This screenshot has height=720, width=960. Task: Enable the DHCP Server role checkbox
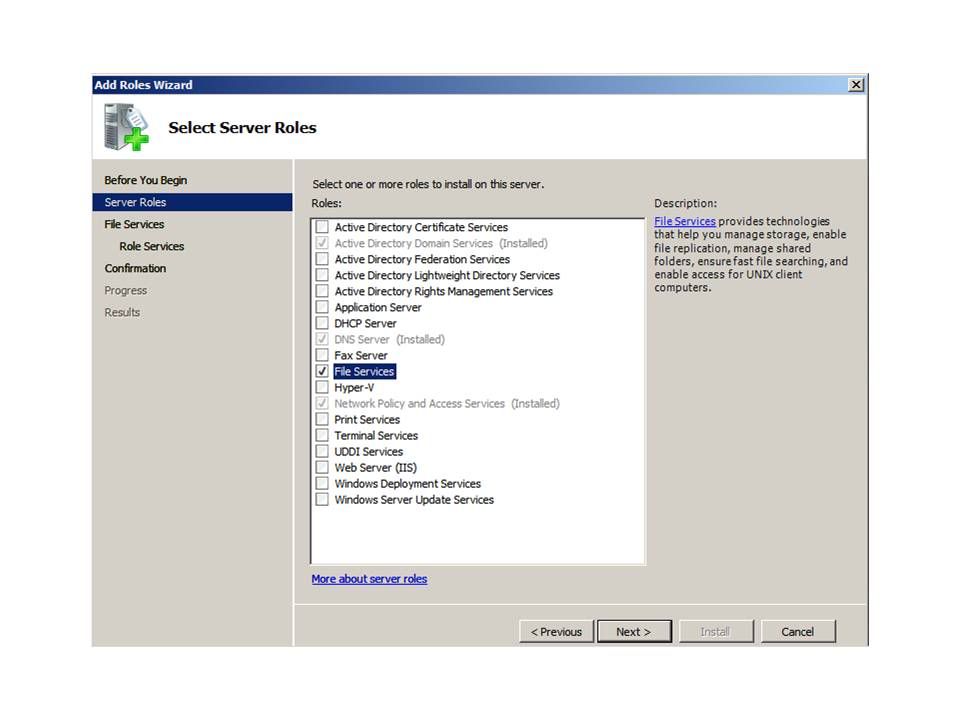tap(322, 324)
